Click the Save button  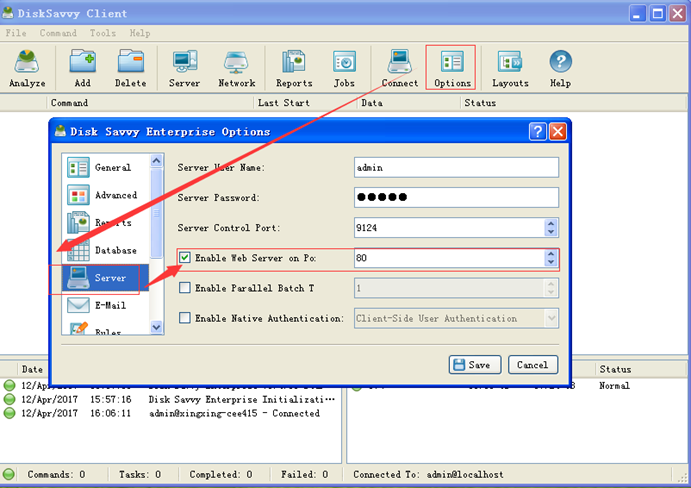[475, 365]
